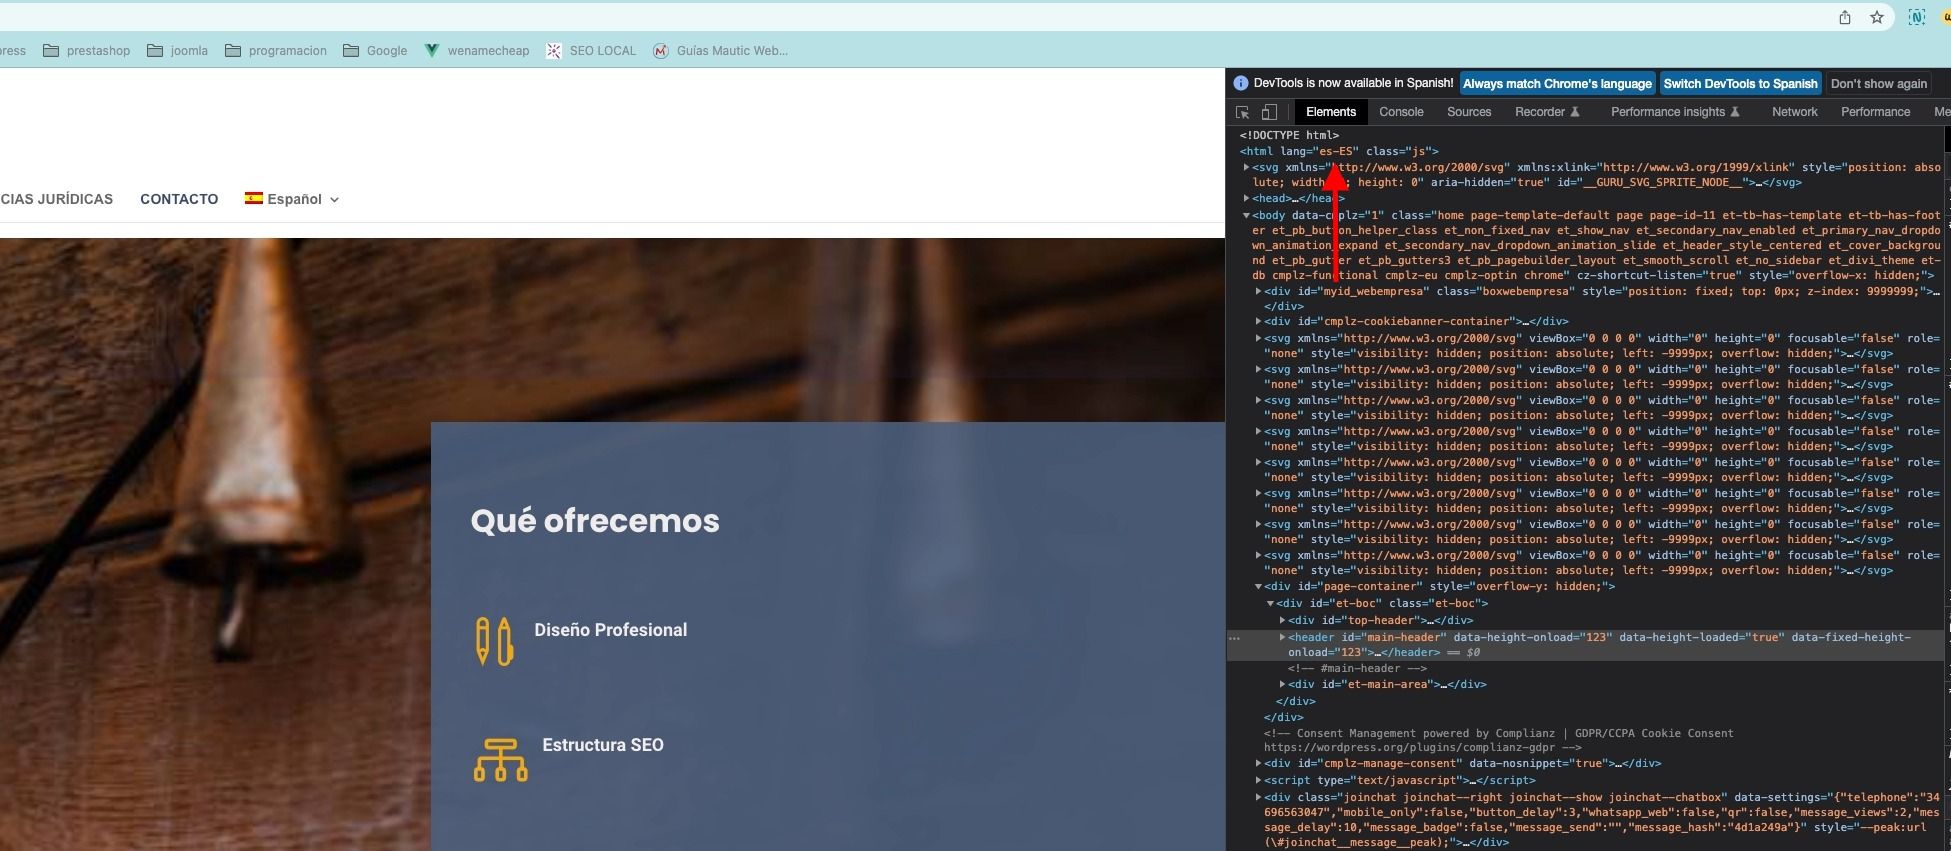This screenshot has height=851, width=1951.
Task: Click the Diseño Profesional pencil icon
Action: tap(494, 641)
